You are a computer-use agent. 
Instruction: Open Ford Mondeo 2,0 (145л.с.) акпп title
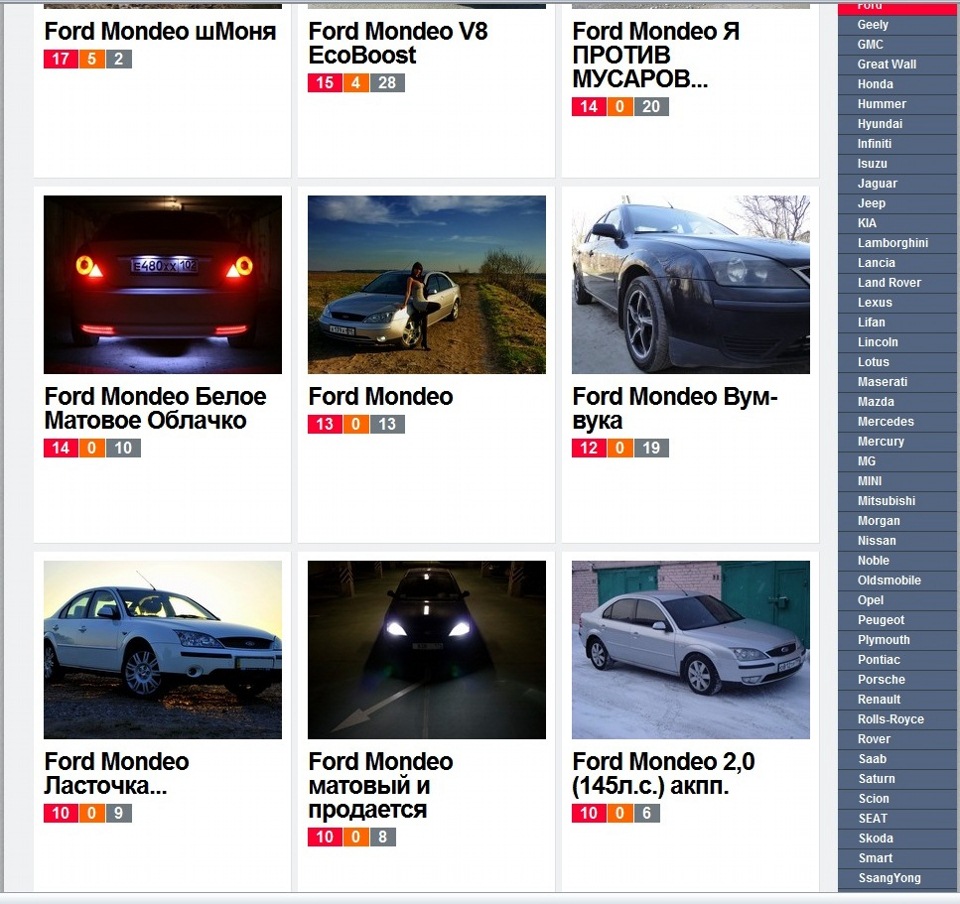663,774
